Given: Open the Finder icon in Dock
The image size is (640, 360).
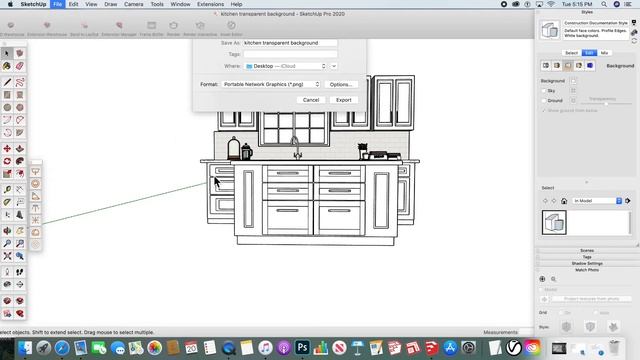Looking at the screenshot, I should (25, 348).
